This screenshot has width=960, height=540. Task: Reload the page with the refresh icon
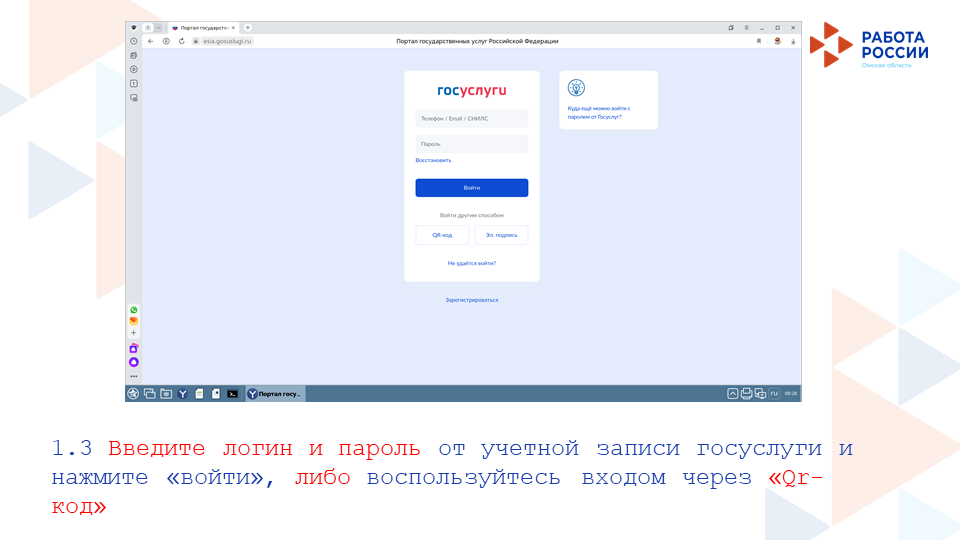click(181, 41)
